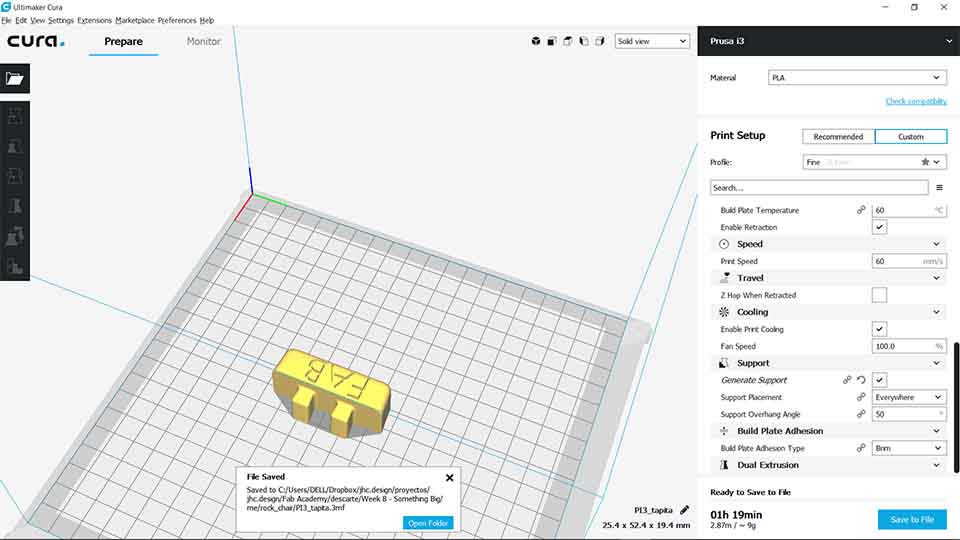Click the Check compatibility link
This screenshot has width=960, height=540.
[x=916, y=101]
